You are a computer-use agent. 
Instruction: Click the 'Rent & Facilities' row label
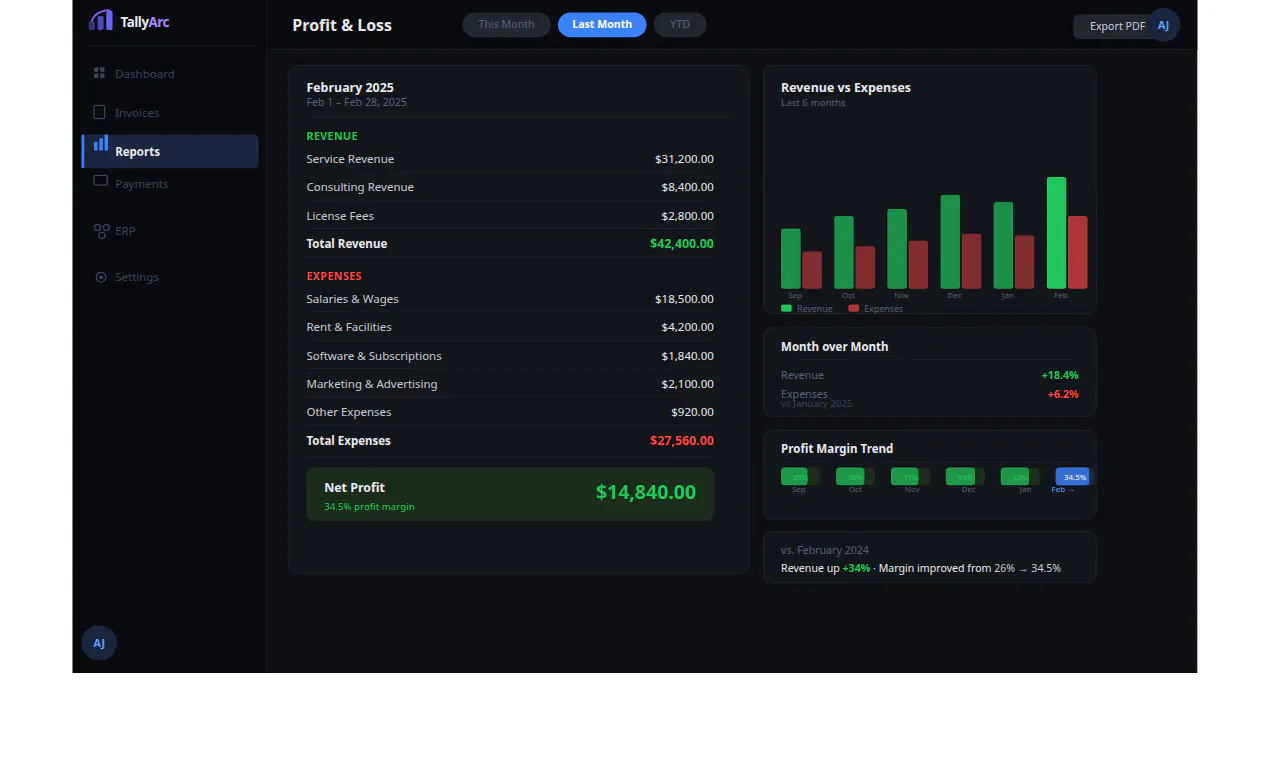click(x=349, y=327)
